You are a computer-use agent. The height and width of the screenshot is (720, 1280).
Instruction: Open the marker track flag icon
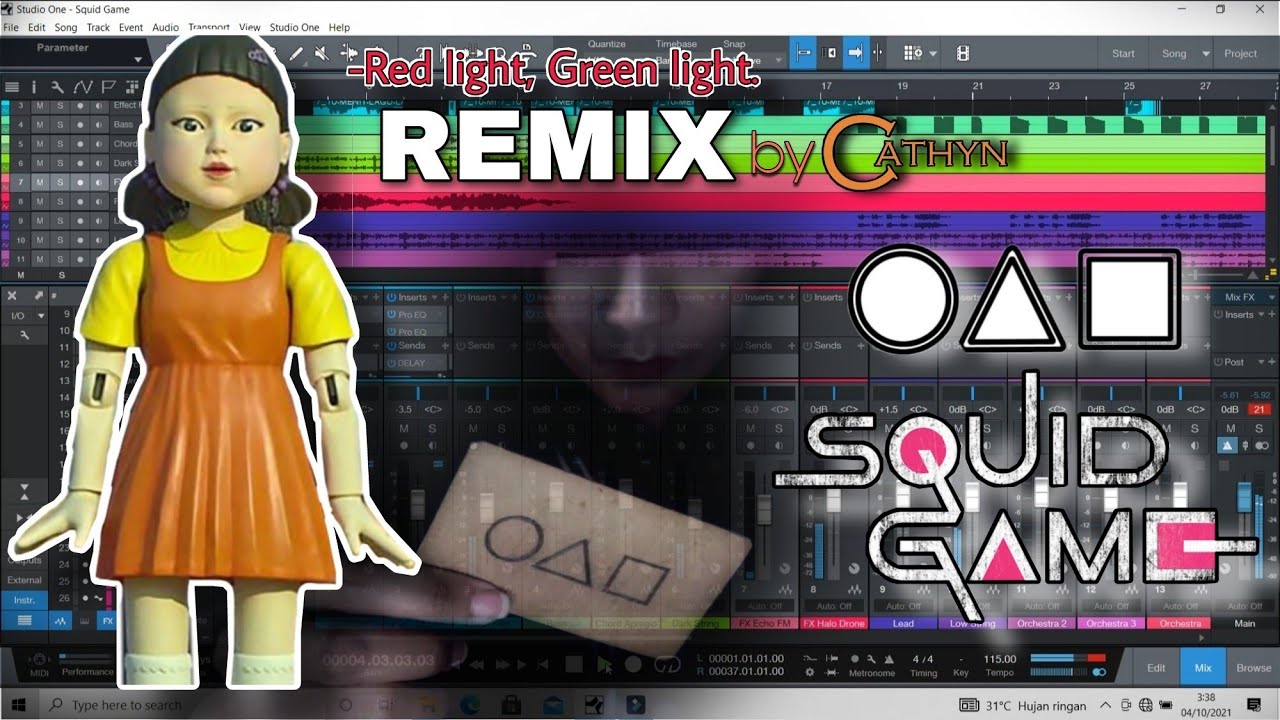[x=107, y=87]
